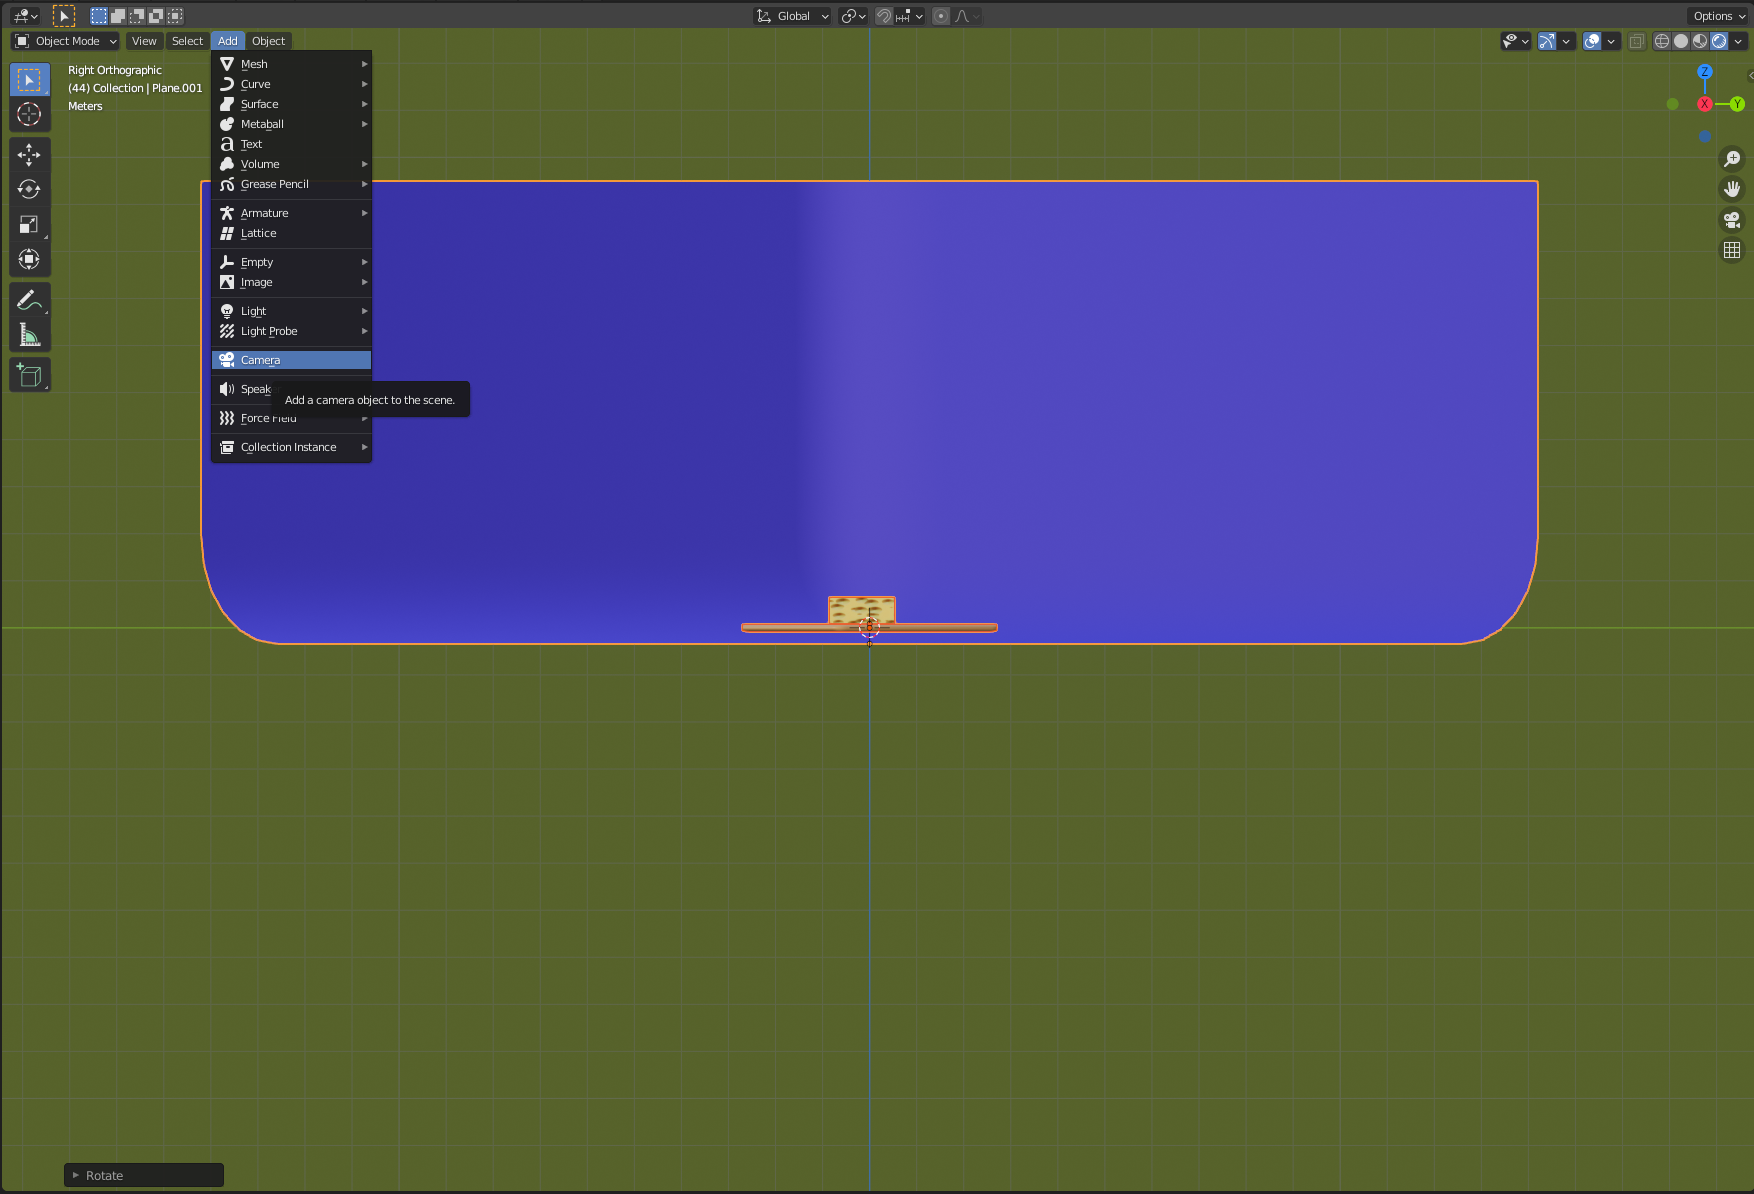Select the Select Box tool in the toolbar
Screen dimensions: 1754x1194
[x=29, y=80]
